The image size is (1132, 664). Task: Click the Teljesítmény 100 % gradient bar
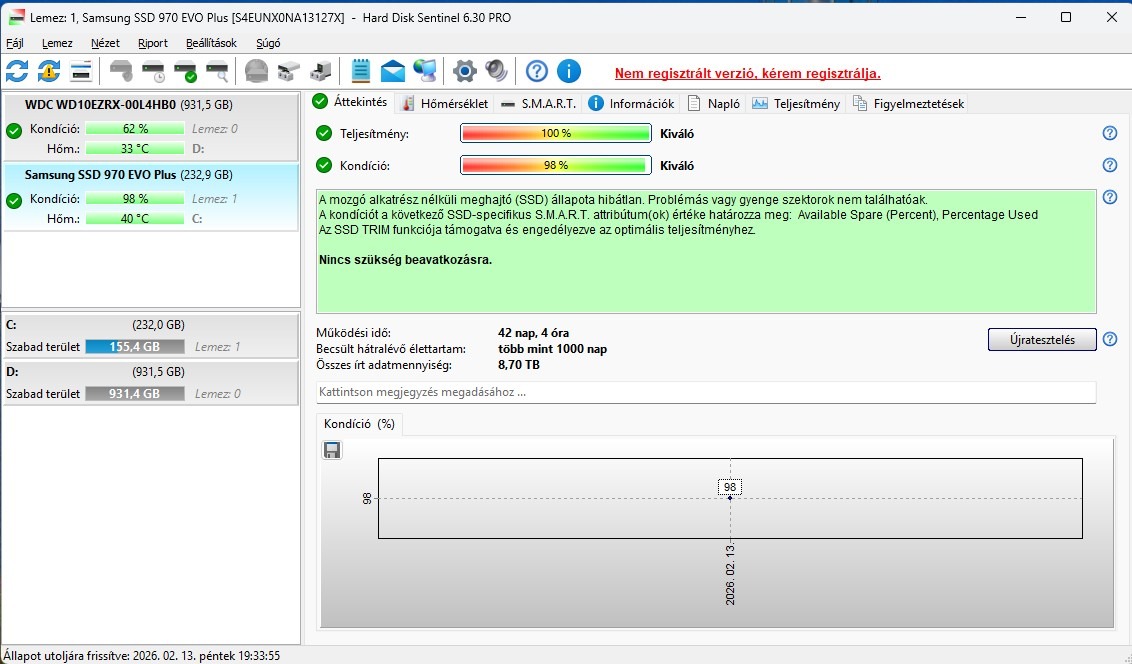[556, 134]
